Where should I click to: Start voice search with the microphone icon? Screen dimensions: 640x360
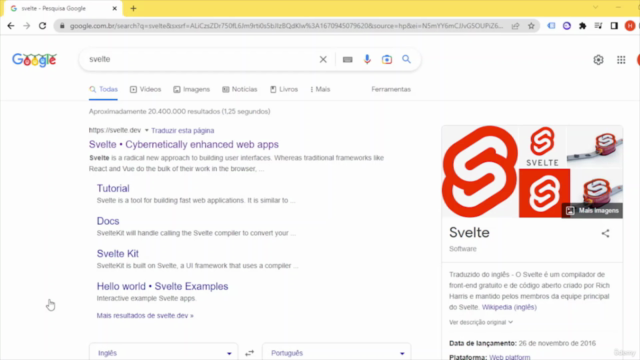pos(367,60)
